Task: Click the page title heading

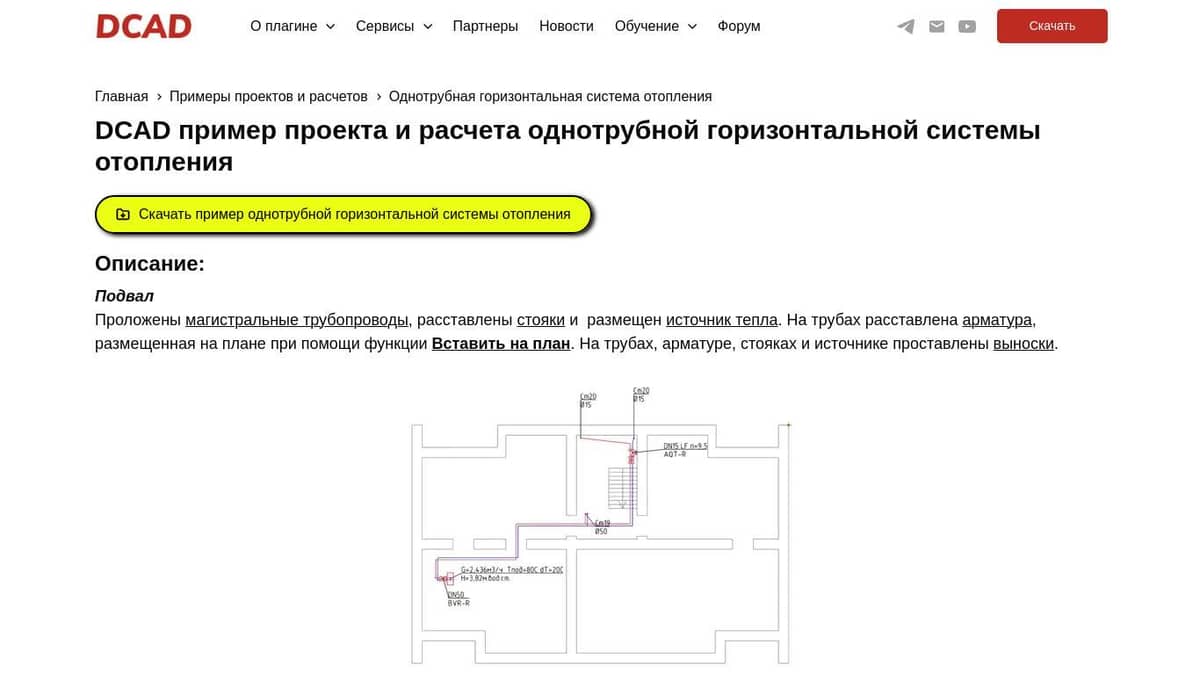Action: (x=568, y=146)
